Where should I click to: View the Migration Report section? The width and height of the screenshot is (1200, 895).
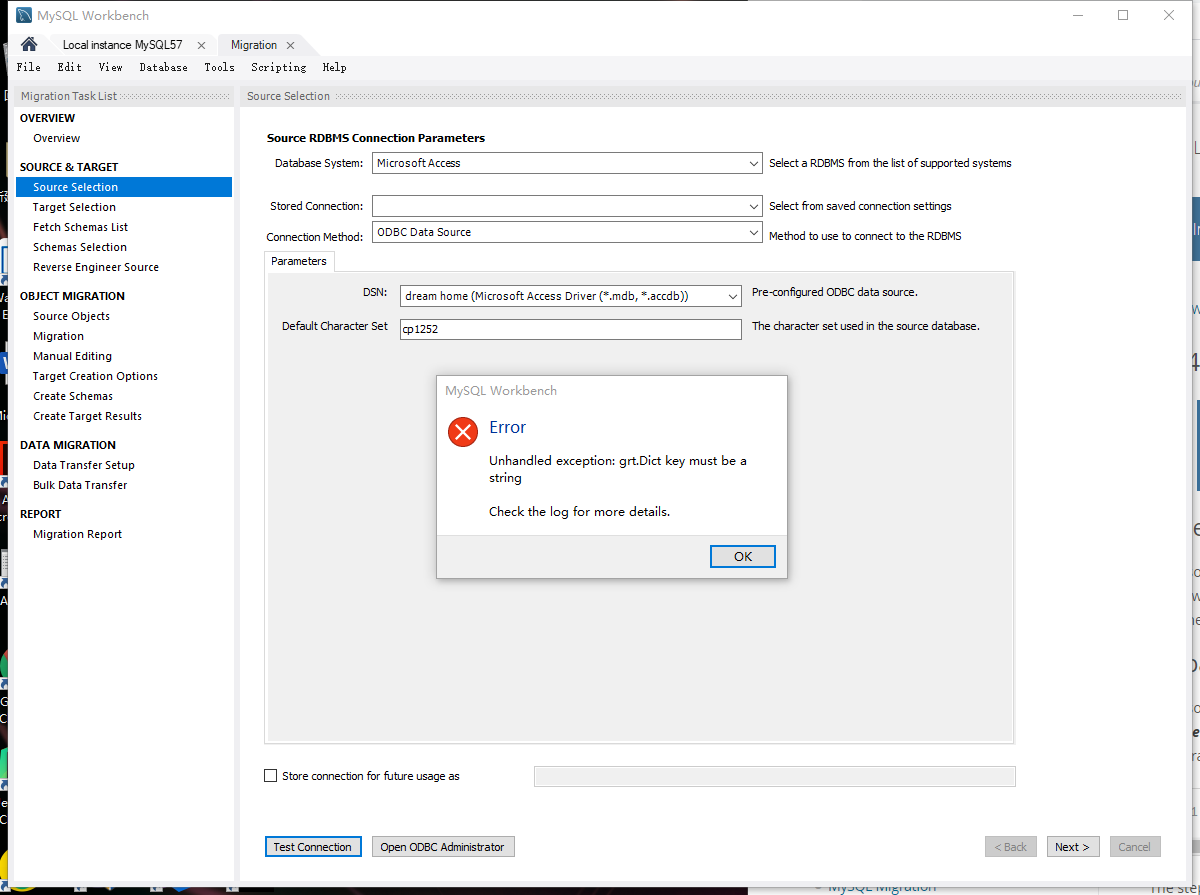pos(77,533)
